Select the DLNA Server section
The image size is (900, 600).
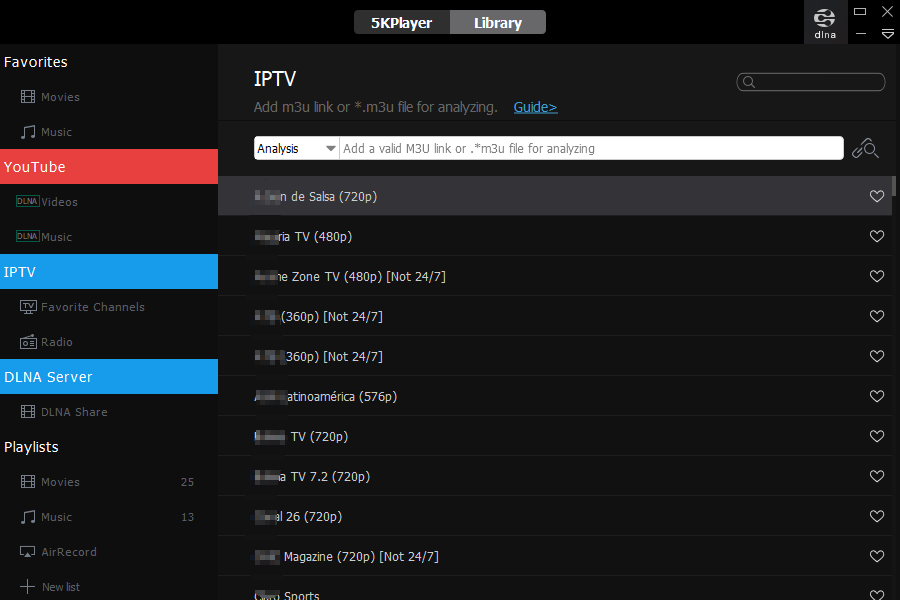point(109,377)
